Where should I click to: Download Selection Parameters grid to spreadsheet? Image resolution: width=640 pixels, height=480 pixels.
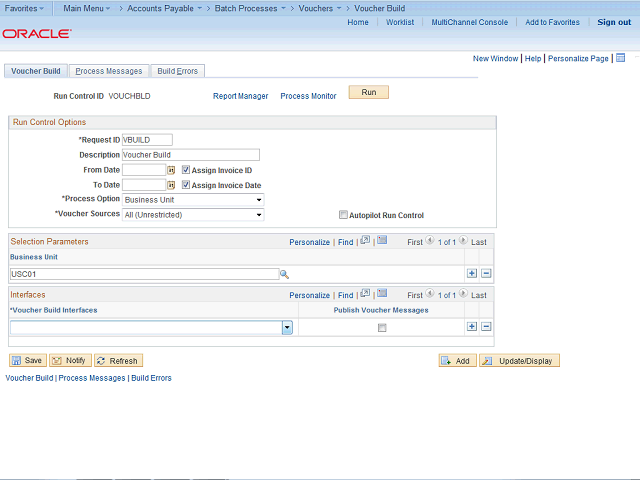[x=382, y=240]
